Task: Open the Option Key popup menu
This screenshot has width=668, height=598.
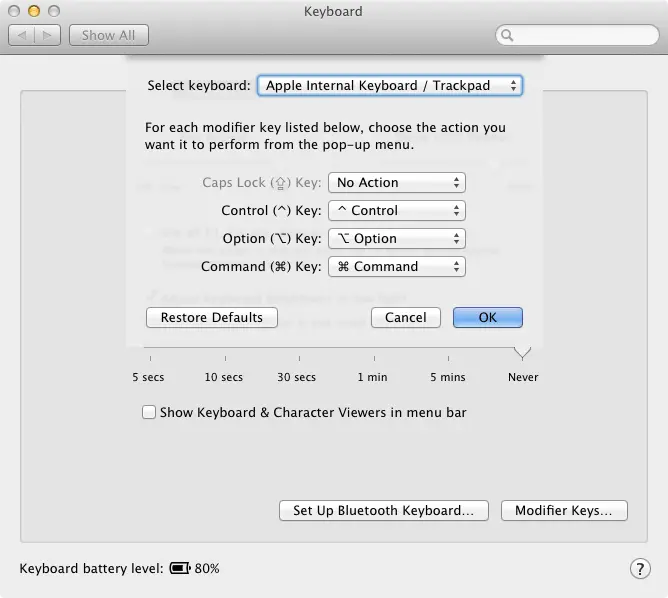Action: tap(397, 239)
